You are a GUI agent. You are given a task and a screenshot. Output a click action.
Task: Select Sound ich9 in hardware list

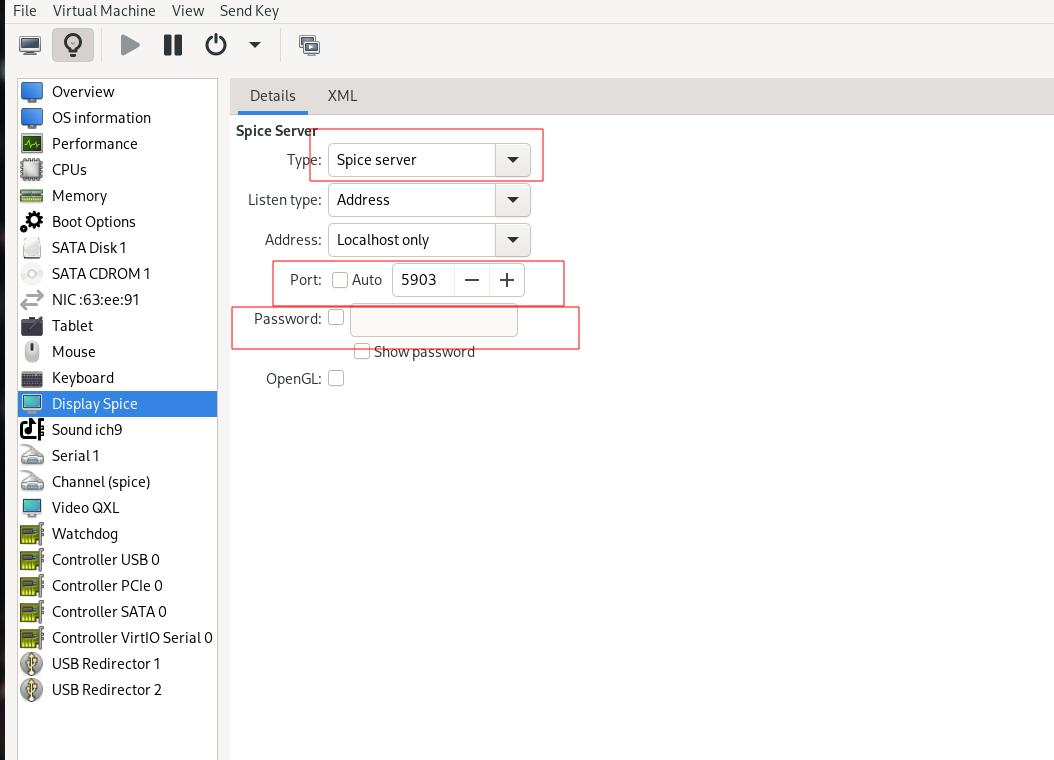pyautogui.click(x=87, y=430)
